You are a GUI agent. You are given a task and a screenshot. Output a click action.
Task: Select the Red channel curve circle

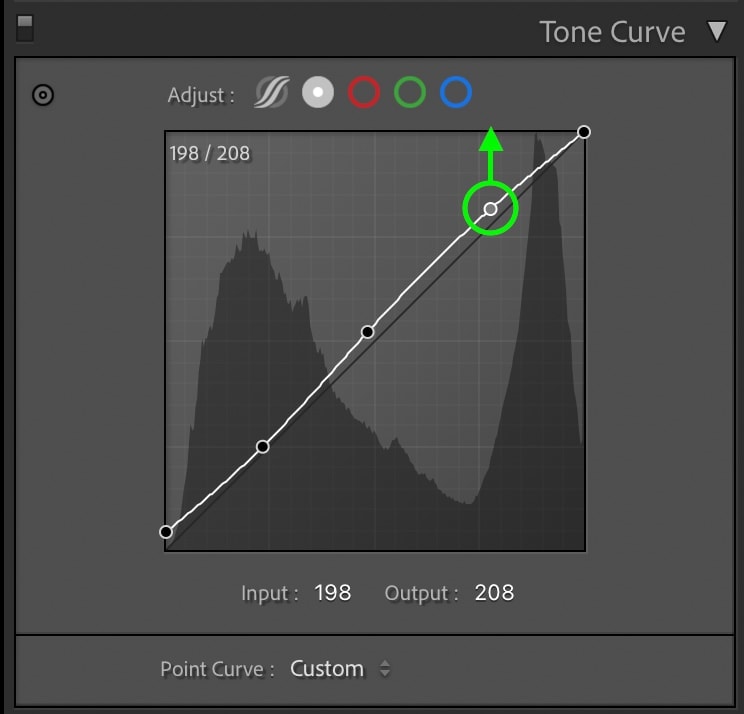click(364, 92)
